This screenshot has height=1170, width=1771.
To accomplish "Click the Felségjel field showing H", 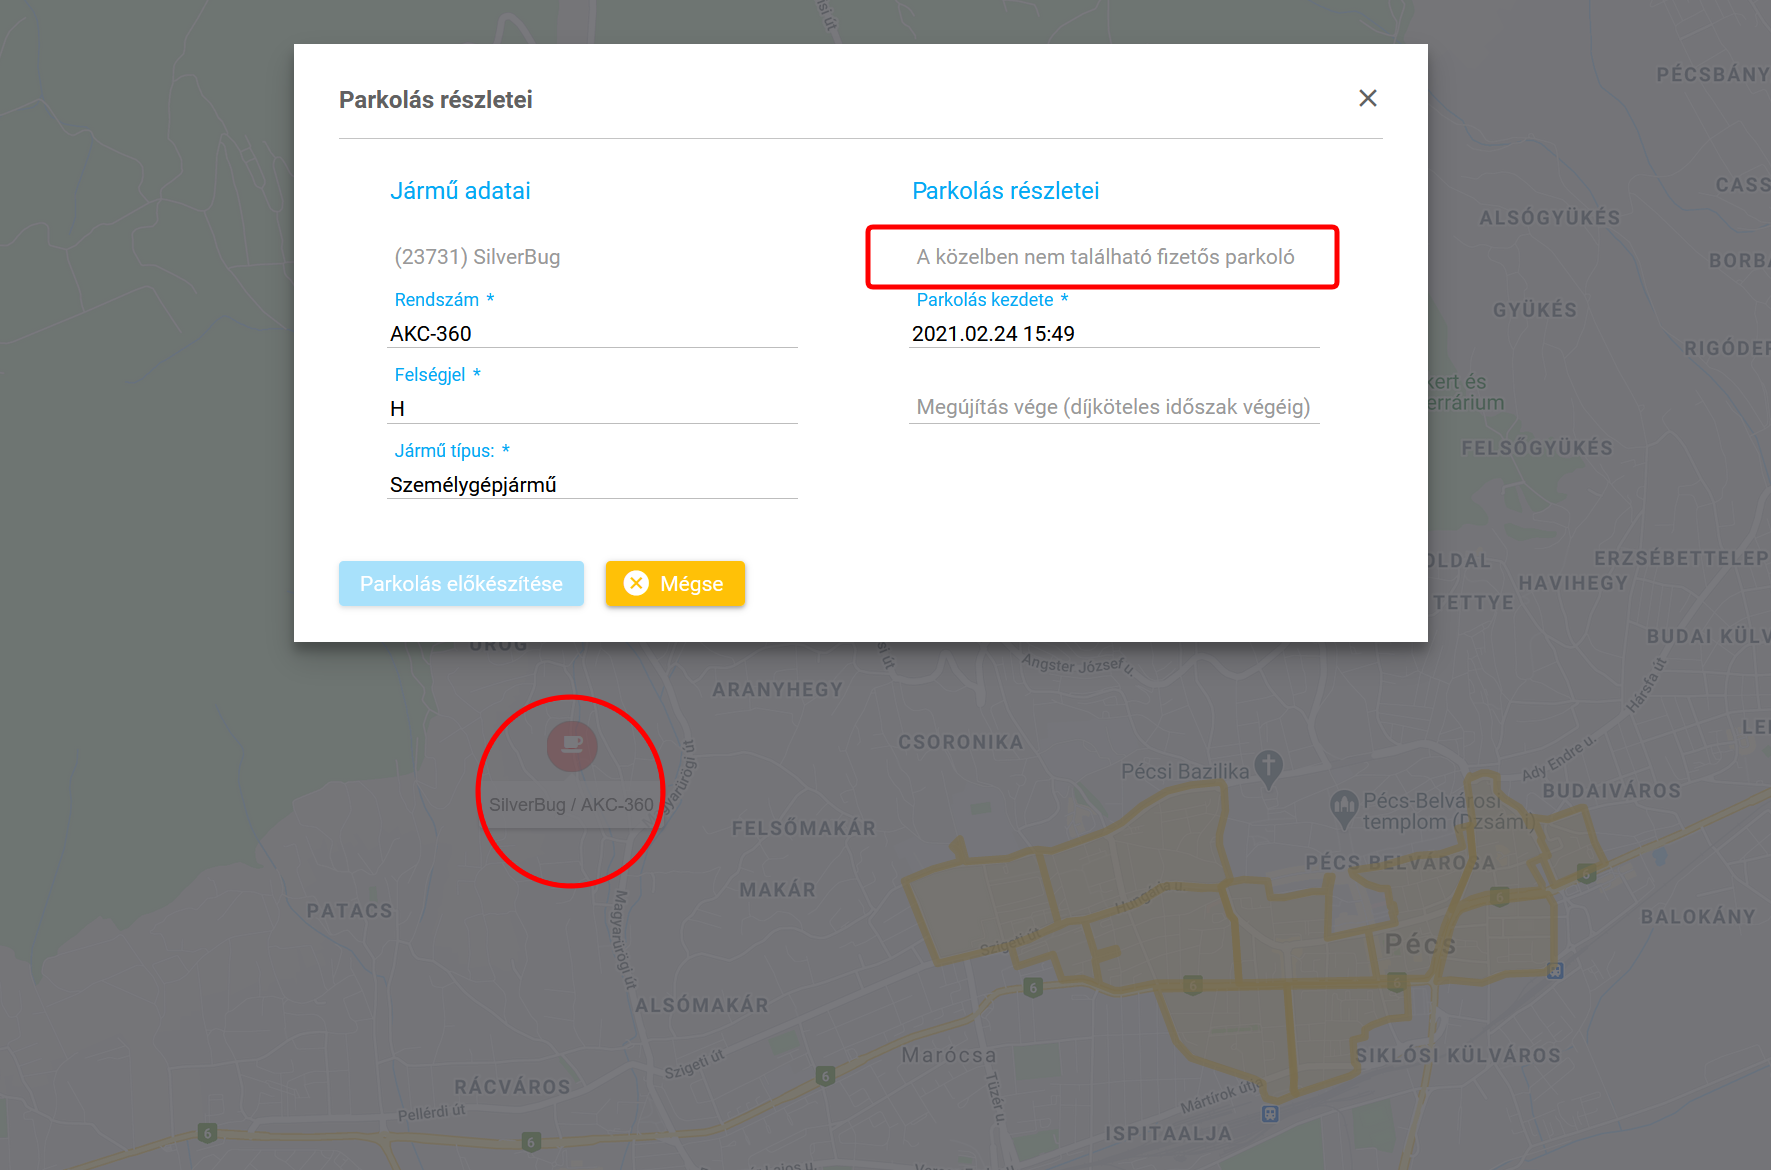I will point(592,409).
